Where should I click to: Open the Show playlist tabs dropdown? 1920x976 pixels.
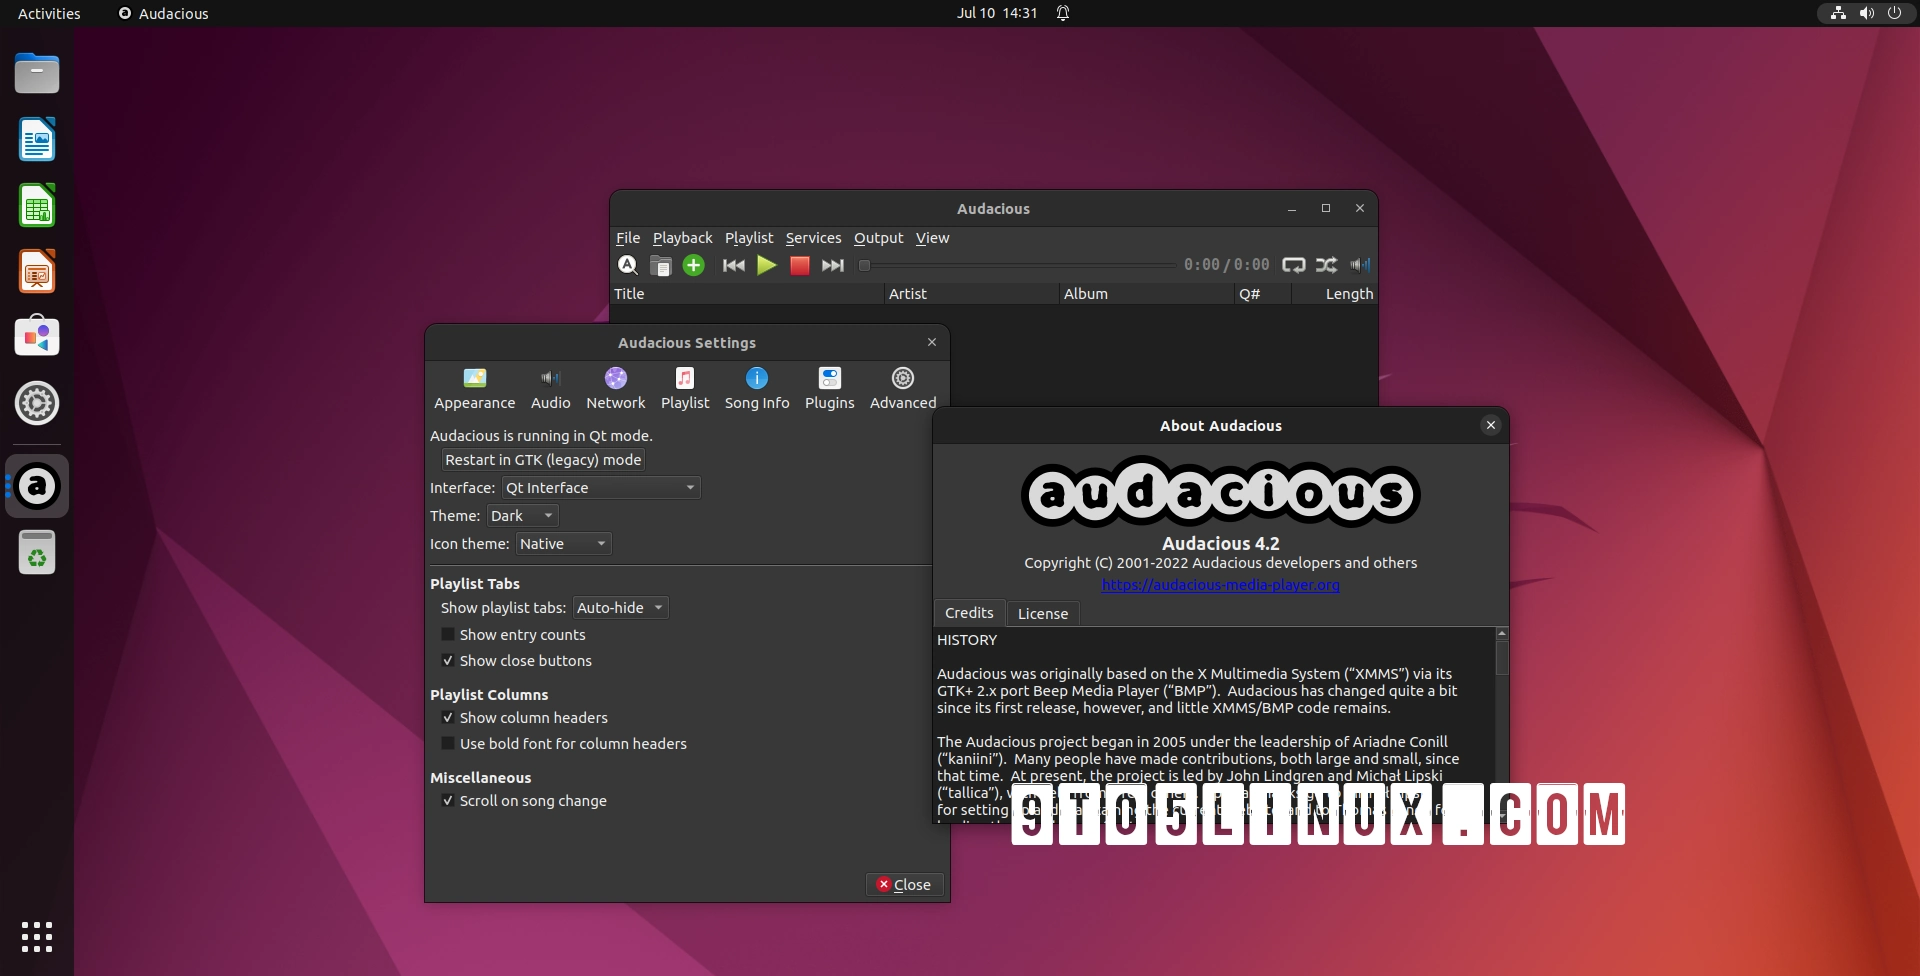click(x=619, y=607)
